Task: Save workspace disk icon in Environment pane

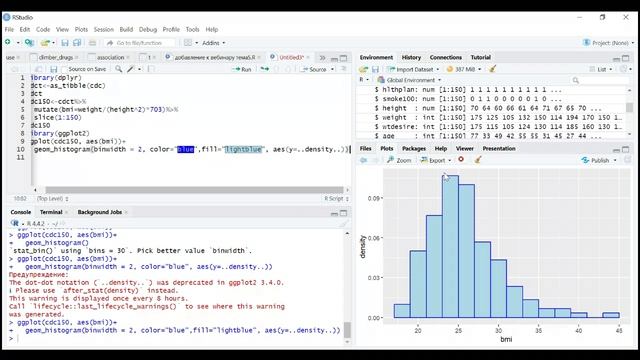Action: (x=376, y=69)
